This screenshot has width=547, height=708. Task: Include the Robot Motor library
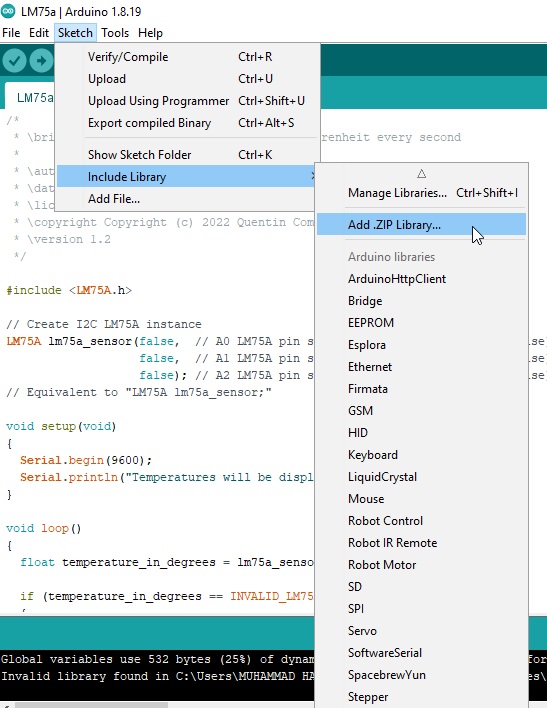click(421, 564)
